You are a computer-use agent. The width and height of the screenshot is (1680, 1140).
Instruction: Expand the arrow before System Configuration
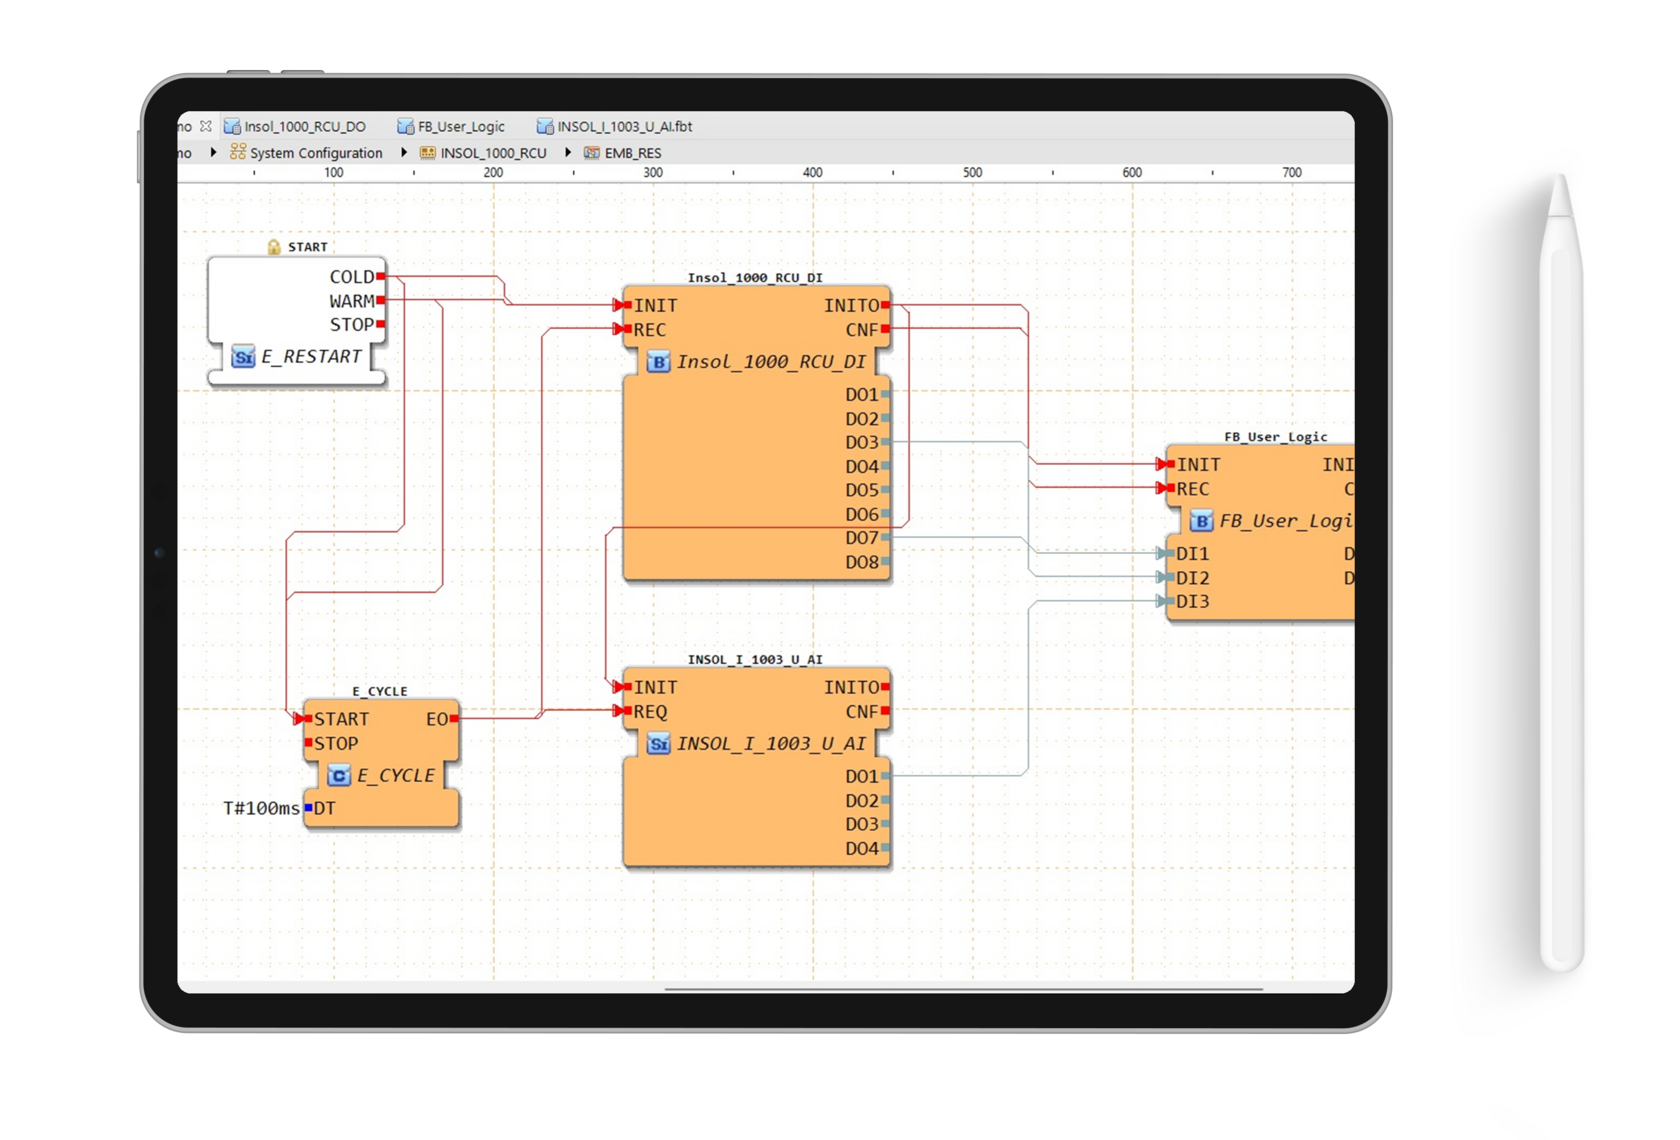point(213,153)
